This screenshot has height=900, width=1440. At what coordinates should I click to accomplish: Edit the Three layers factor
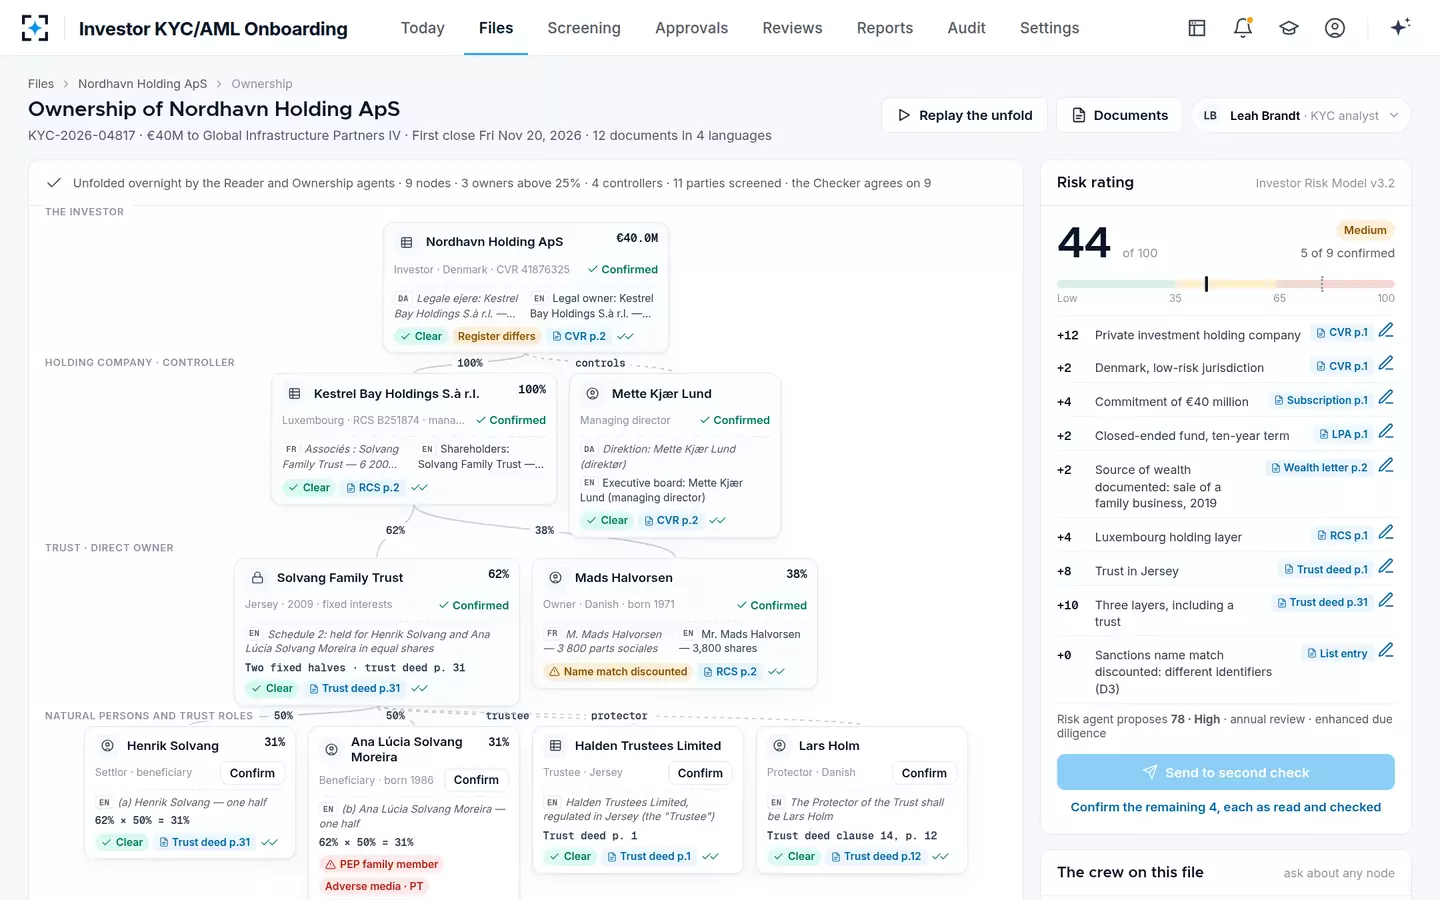pos(1386,601)
